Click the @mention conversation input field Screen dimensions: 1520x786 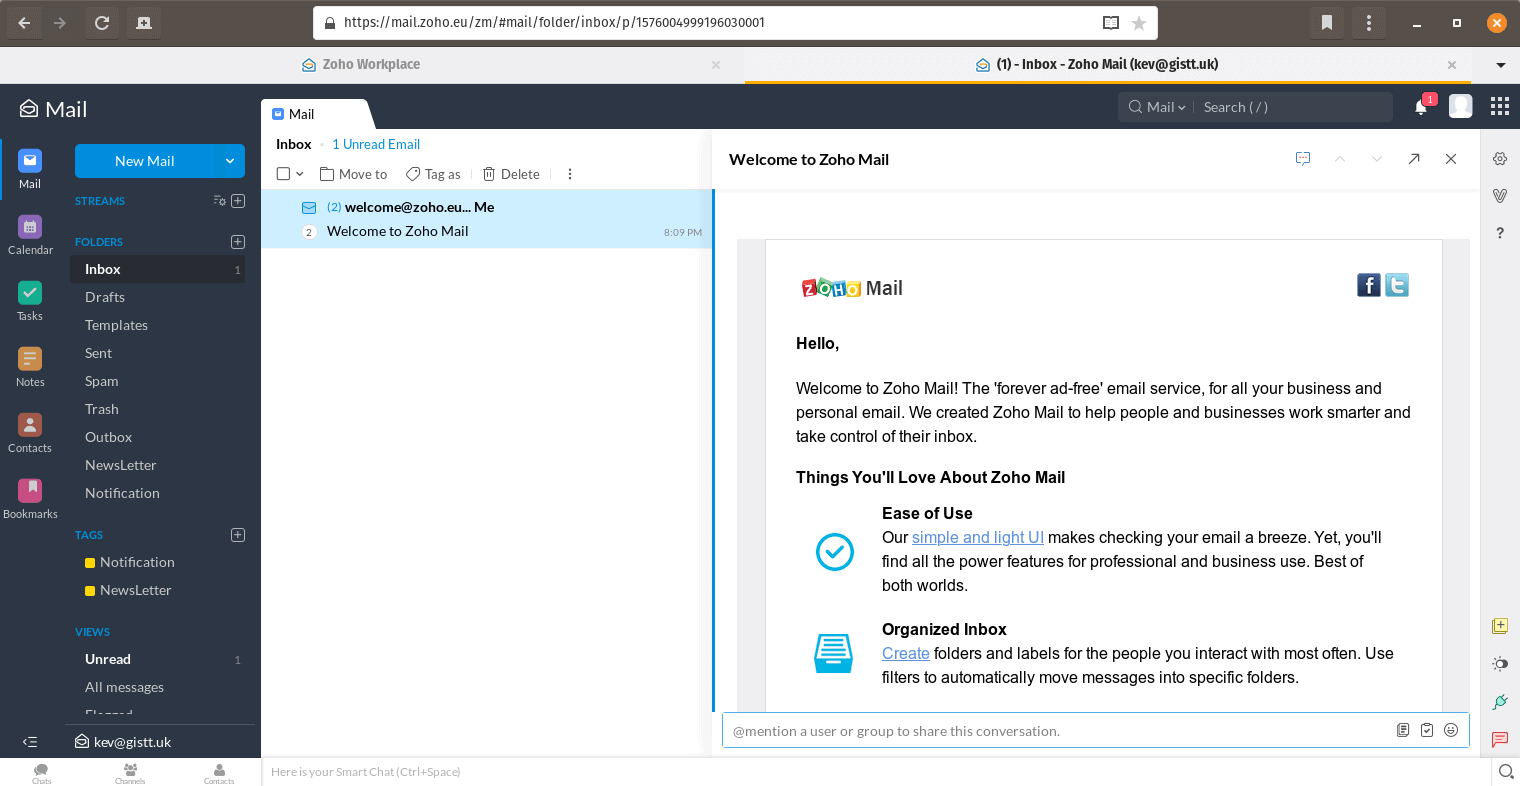pos(1000,730)
